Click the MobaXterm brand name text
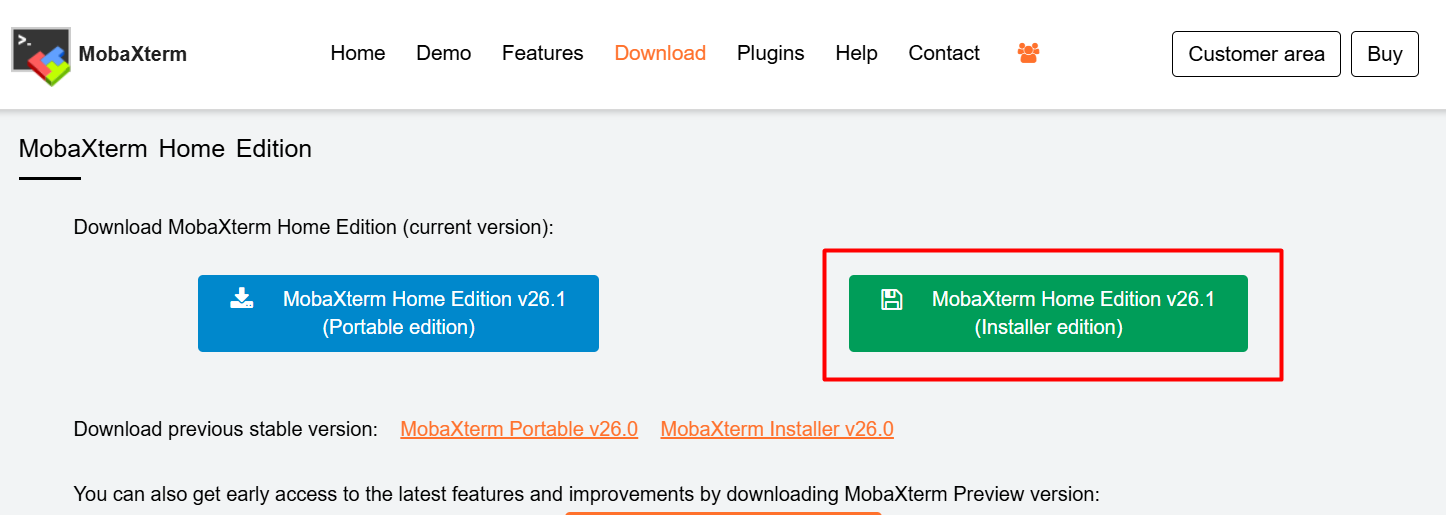Viewport: 1446px width, 515px height. 132,54
